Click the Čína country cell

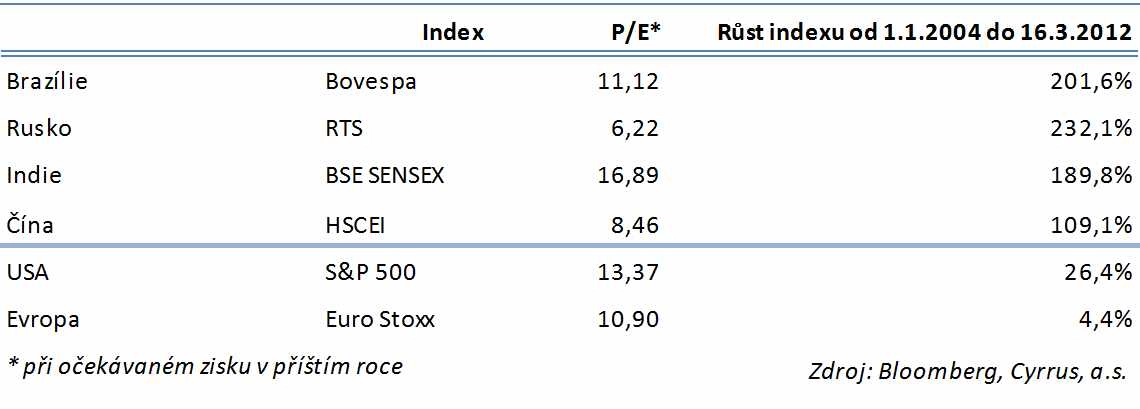tap(30, 225)
